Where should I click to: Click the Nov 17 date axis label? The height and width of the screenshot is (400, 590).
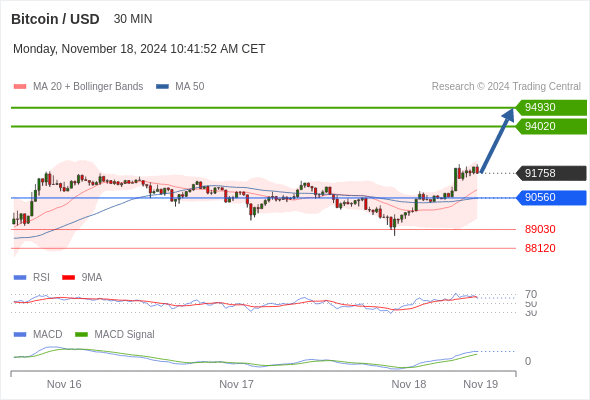(236, 384)
